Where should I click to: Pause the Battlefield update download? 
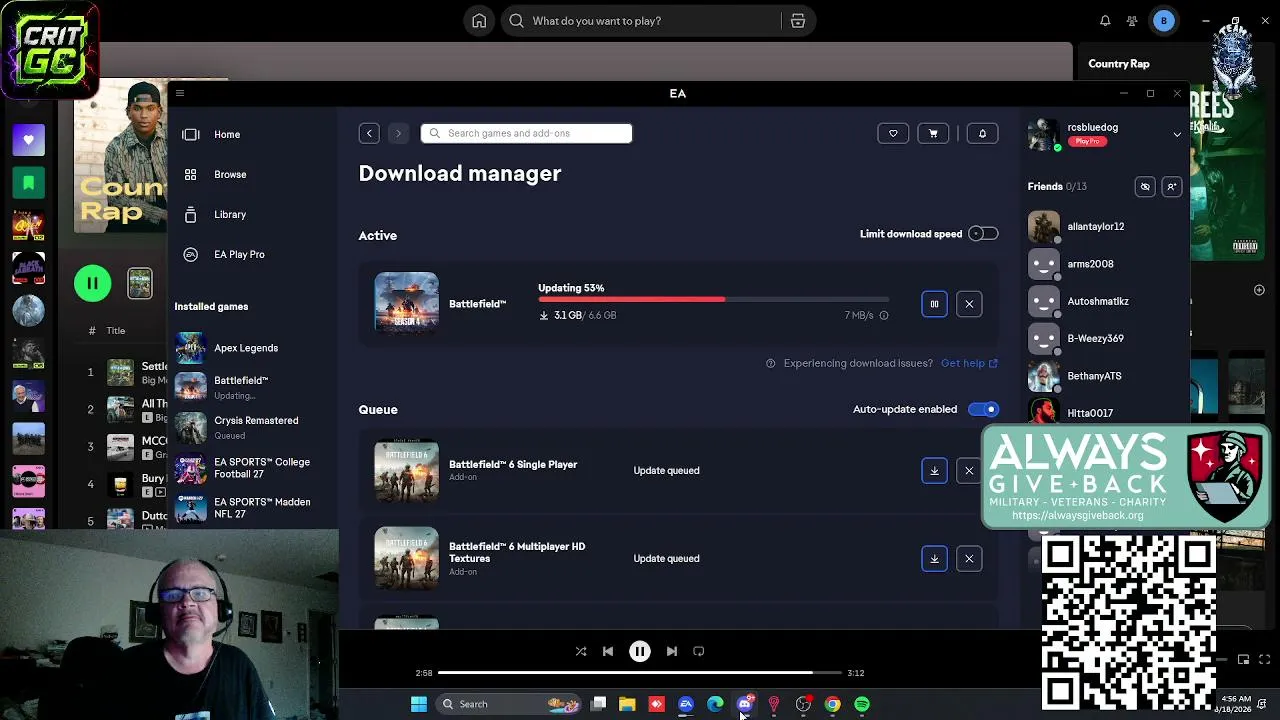coord(934,304)
